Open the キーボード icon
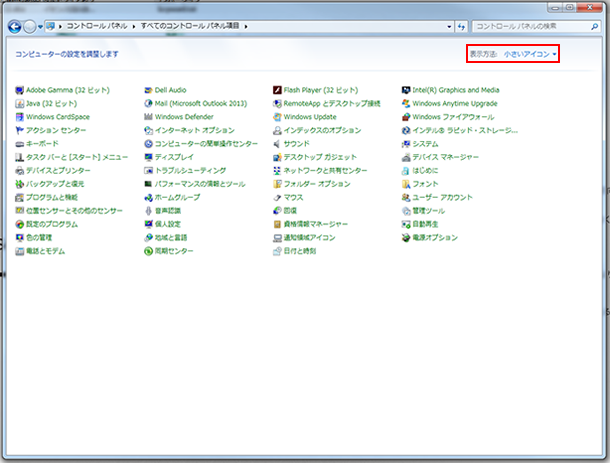610x463 pixels. coord(19,144)
